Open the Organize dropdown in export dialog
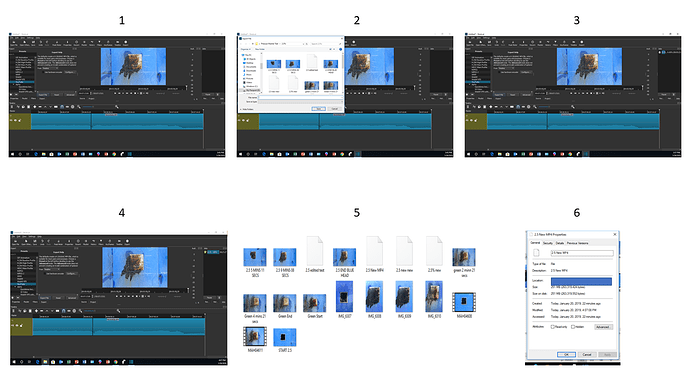This screenshot has height=388, width=690. pos(245,49)
